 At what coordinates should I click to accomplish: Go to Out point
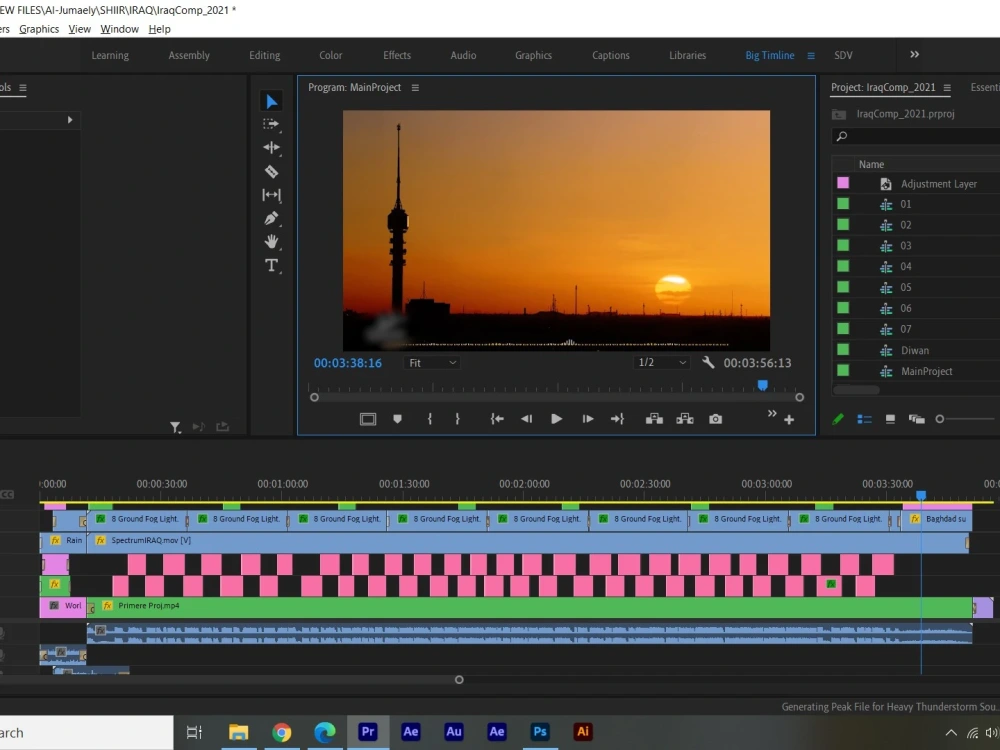pyautogui.click(x=617, y=419)
